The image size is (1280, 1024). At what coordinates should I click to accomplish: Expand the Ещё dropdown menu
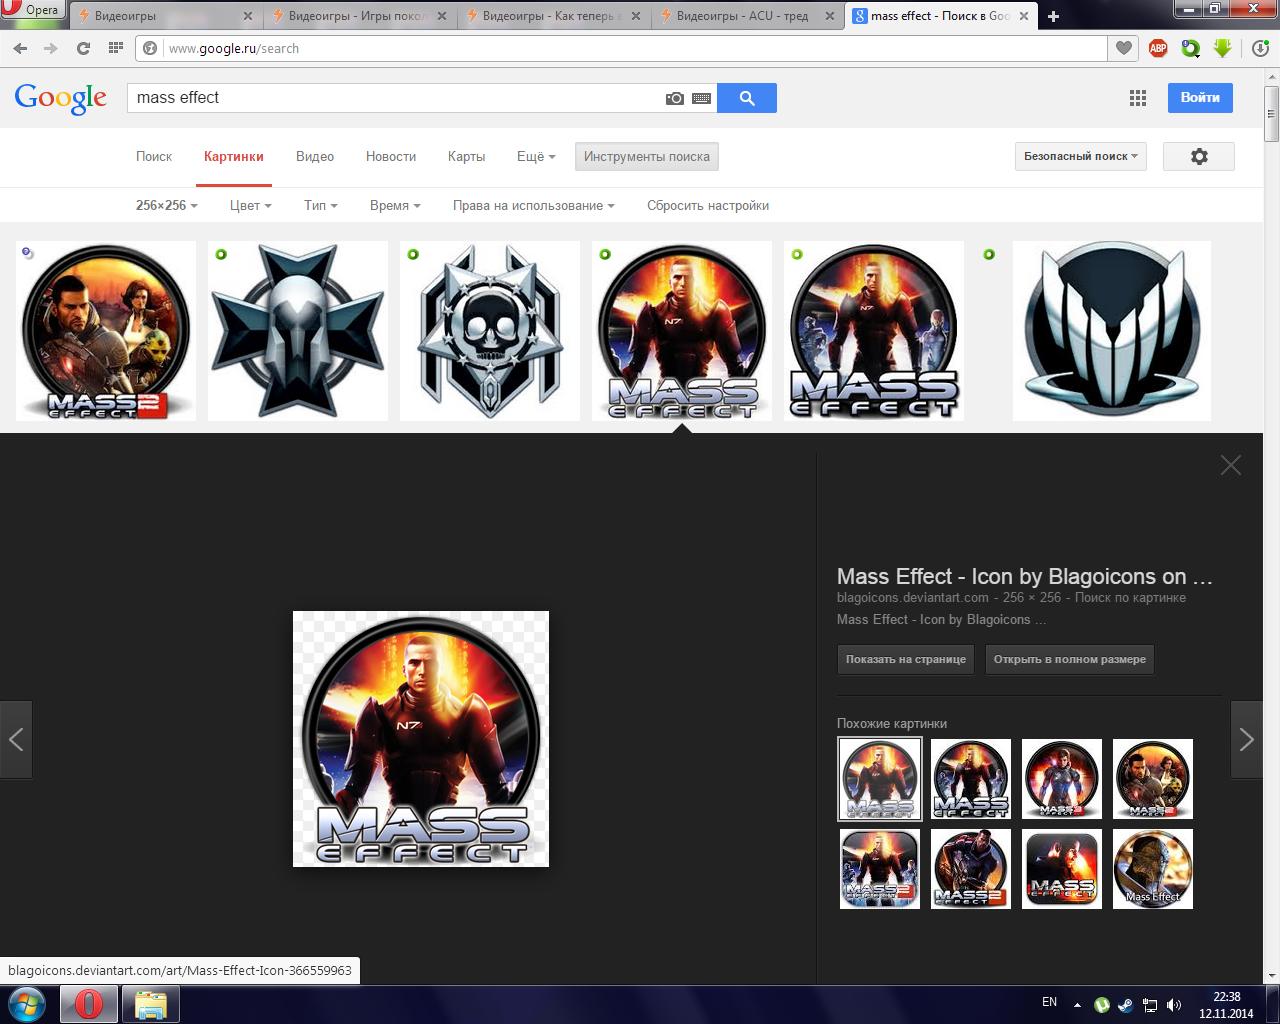pos(536,156)
